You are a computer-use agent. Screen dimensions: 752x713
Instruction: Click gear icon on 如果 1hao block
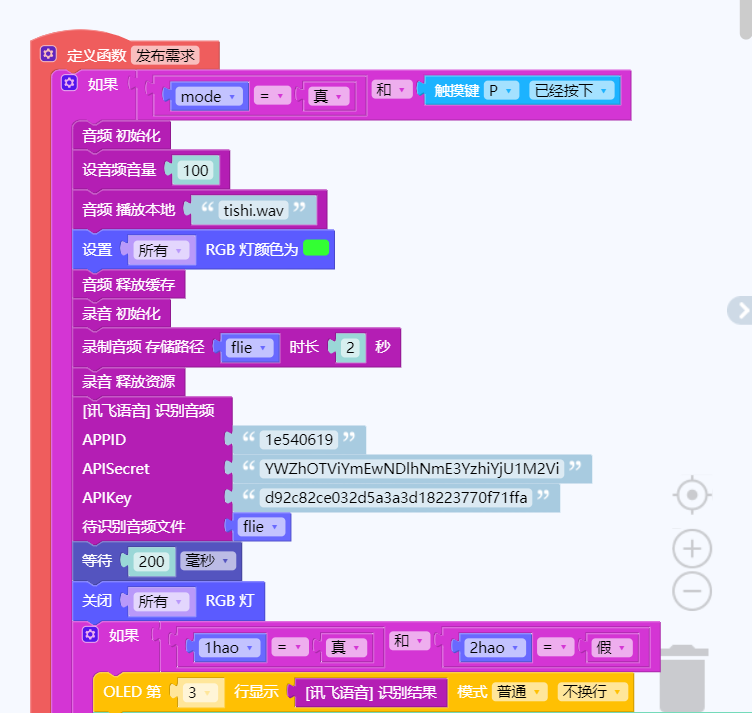pyautogui.click(x=90, y=634)
